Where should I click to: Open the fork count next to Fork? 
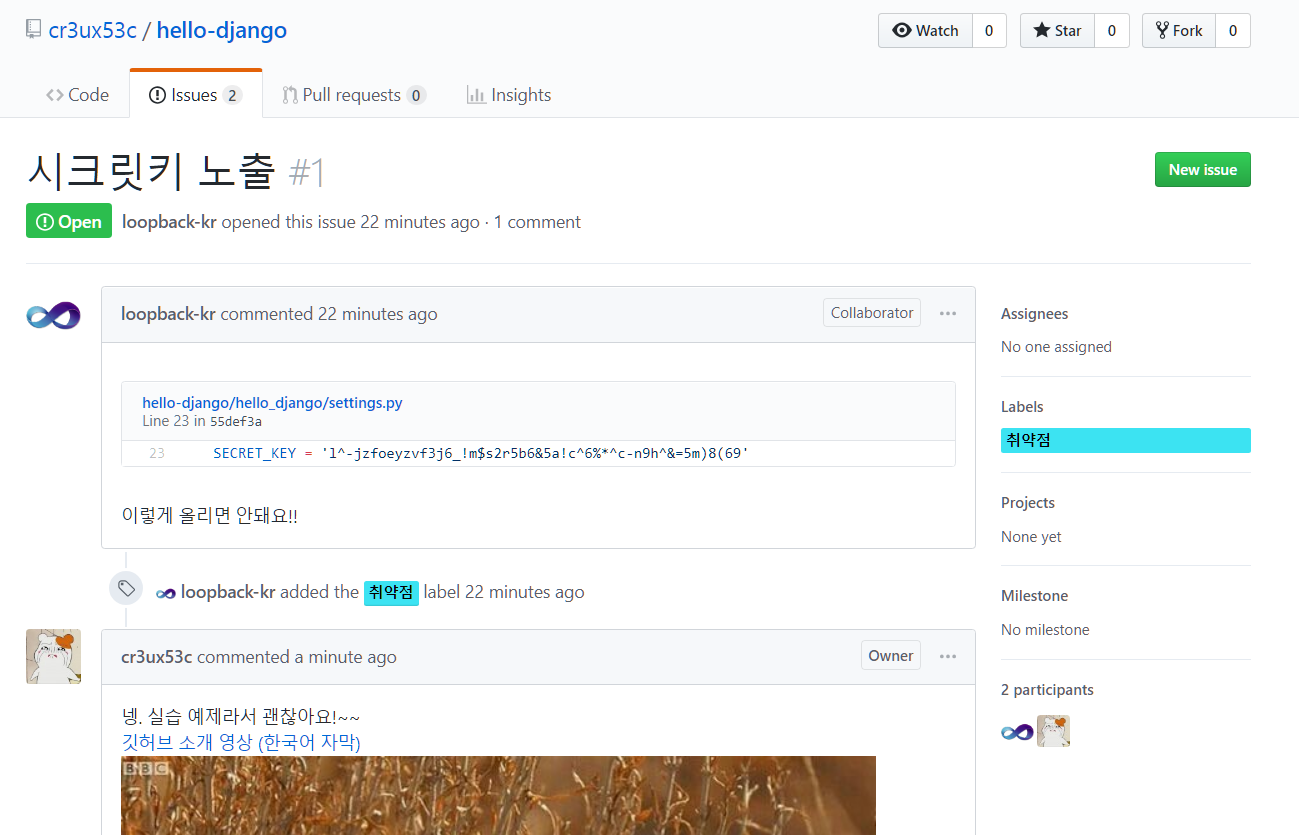tap(1233, 31)
